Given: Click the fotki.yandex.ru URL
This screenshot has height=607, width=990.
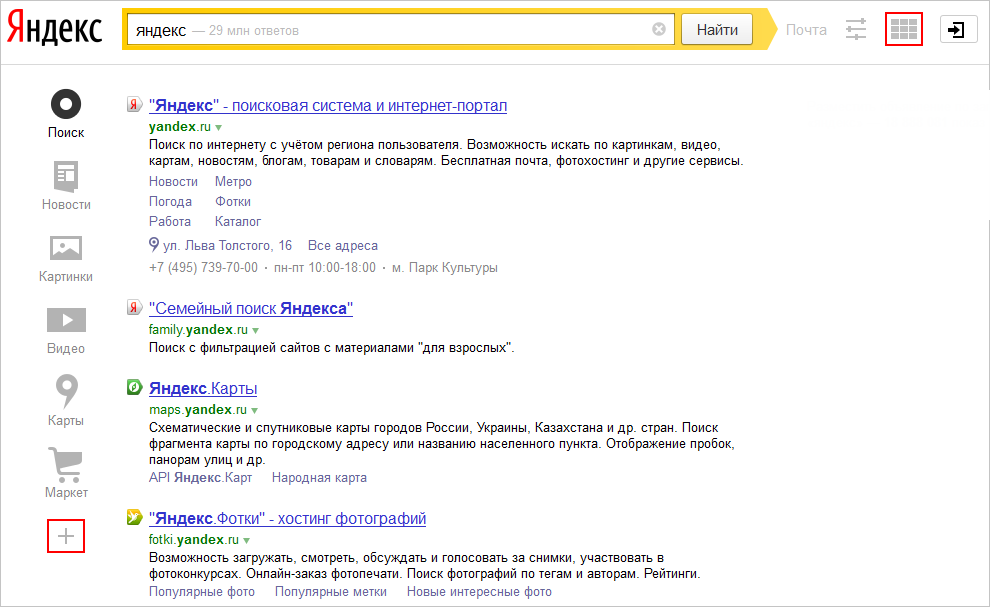Looking at the screenshot, I should pos(194,539).
